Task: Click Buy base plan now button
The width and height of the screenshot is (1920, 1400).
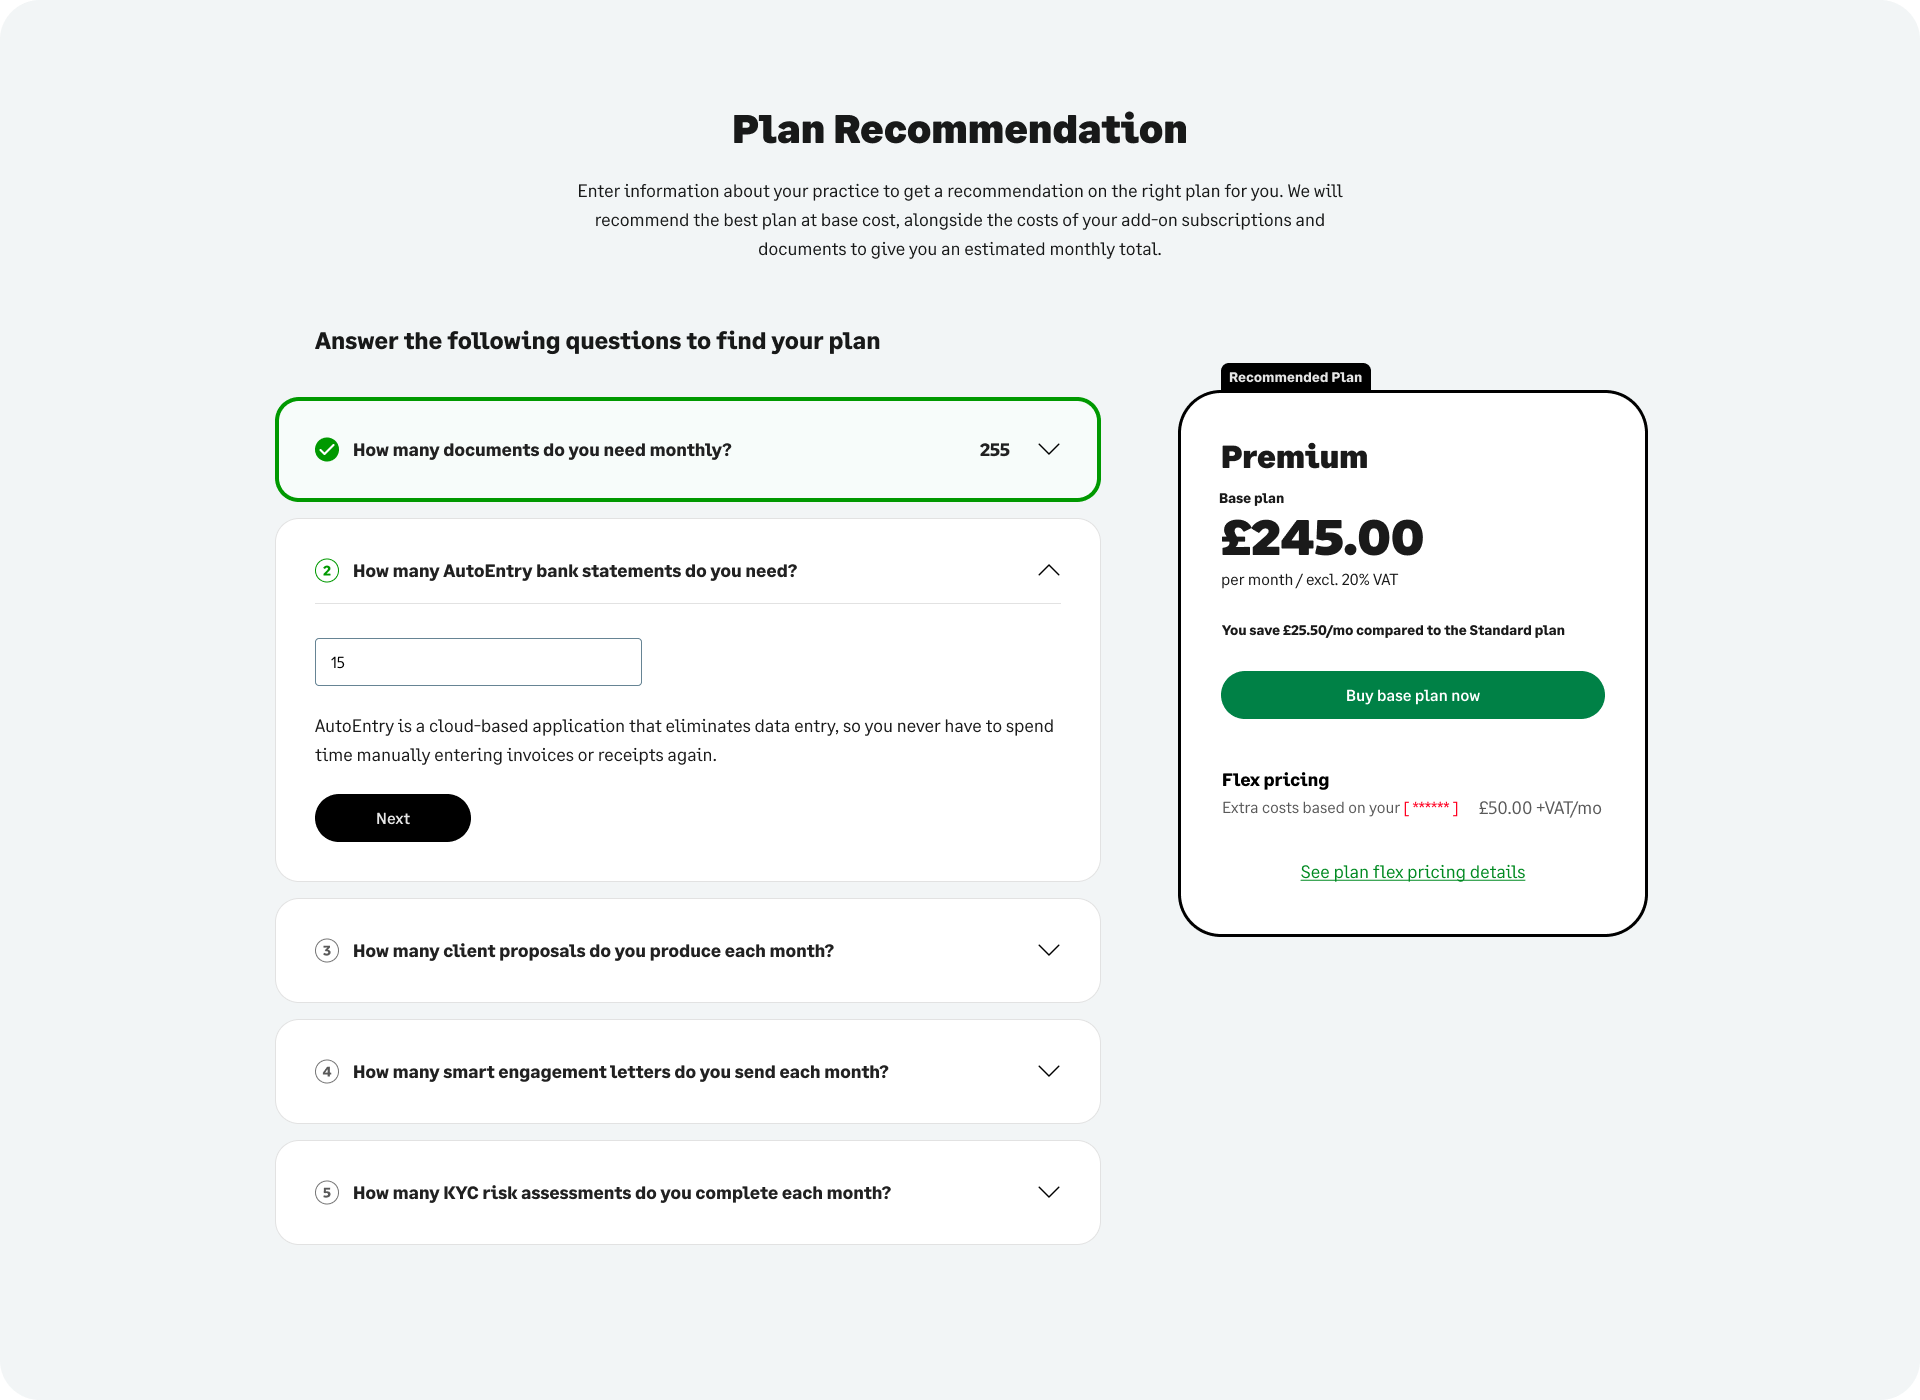Action: (x=1412, y=695)
